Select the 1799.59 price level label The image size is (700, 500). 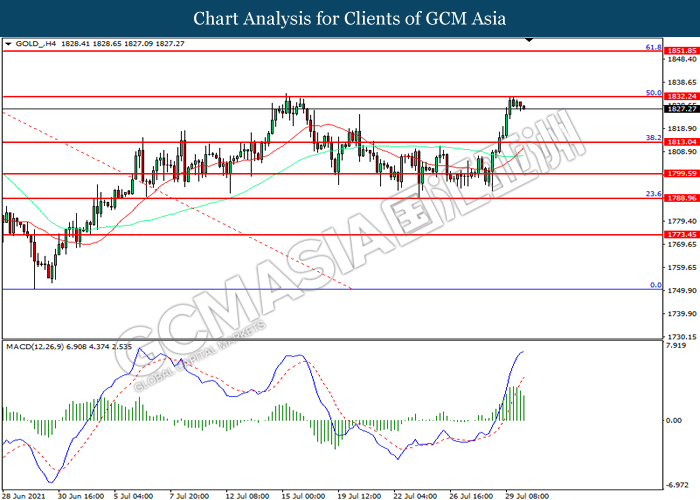click(682, 174)
